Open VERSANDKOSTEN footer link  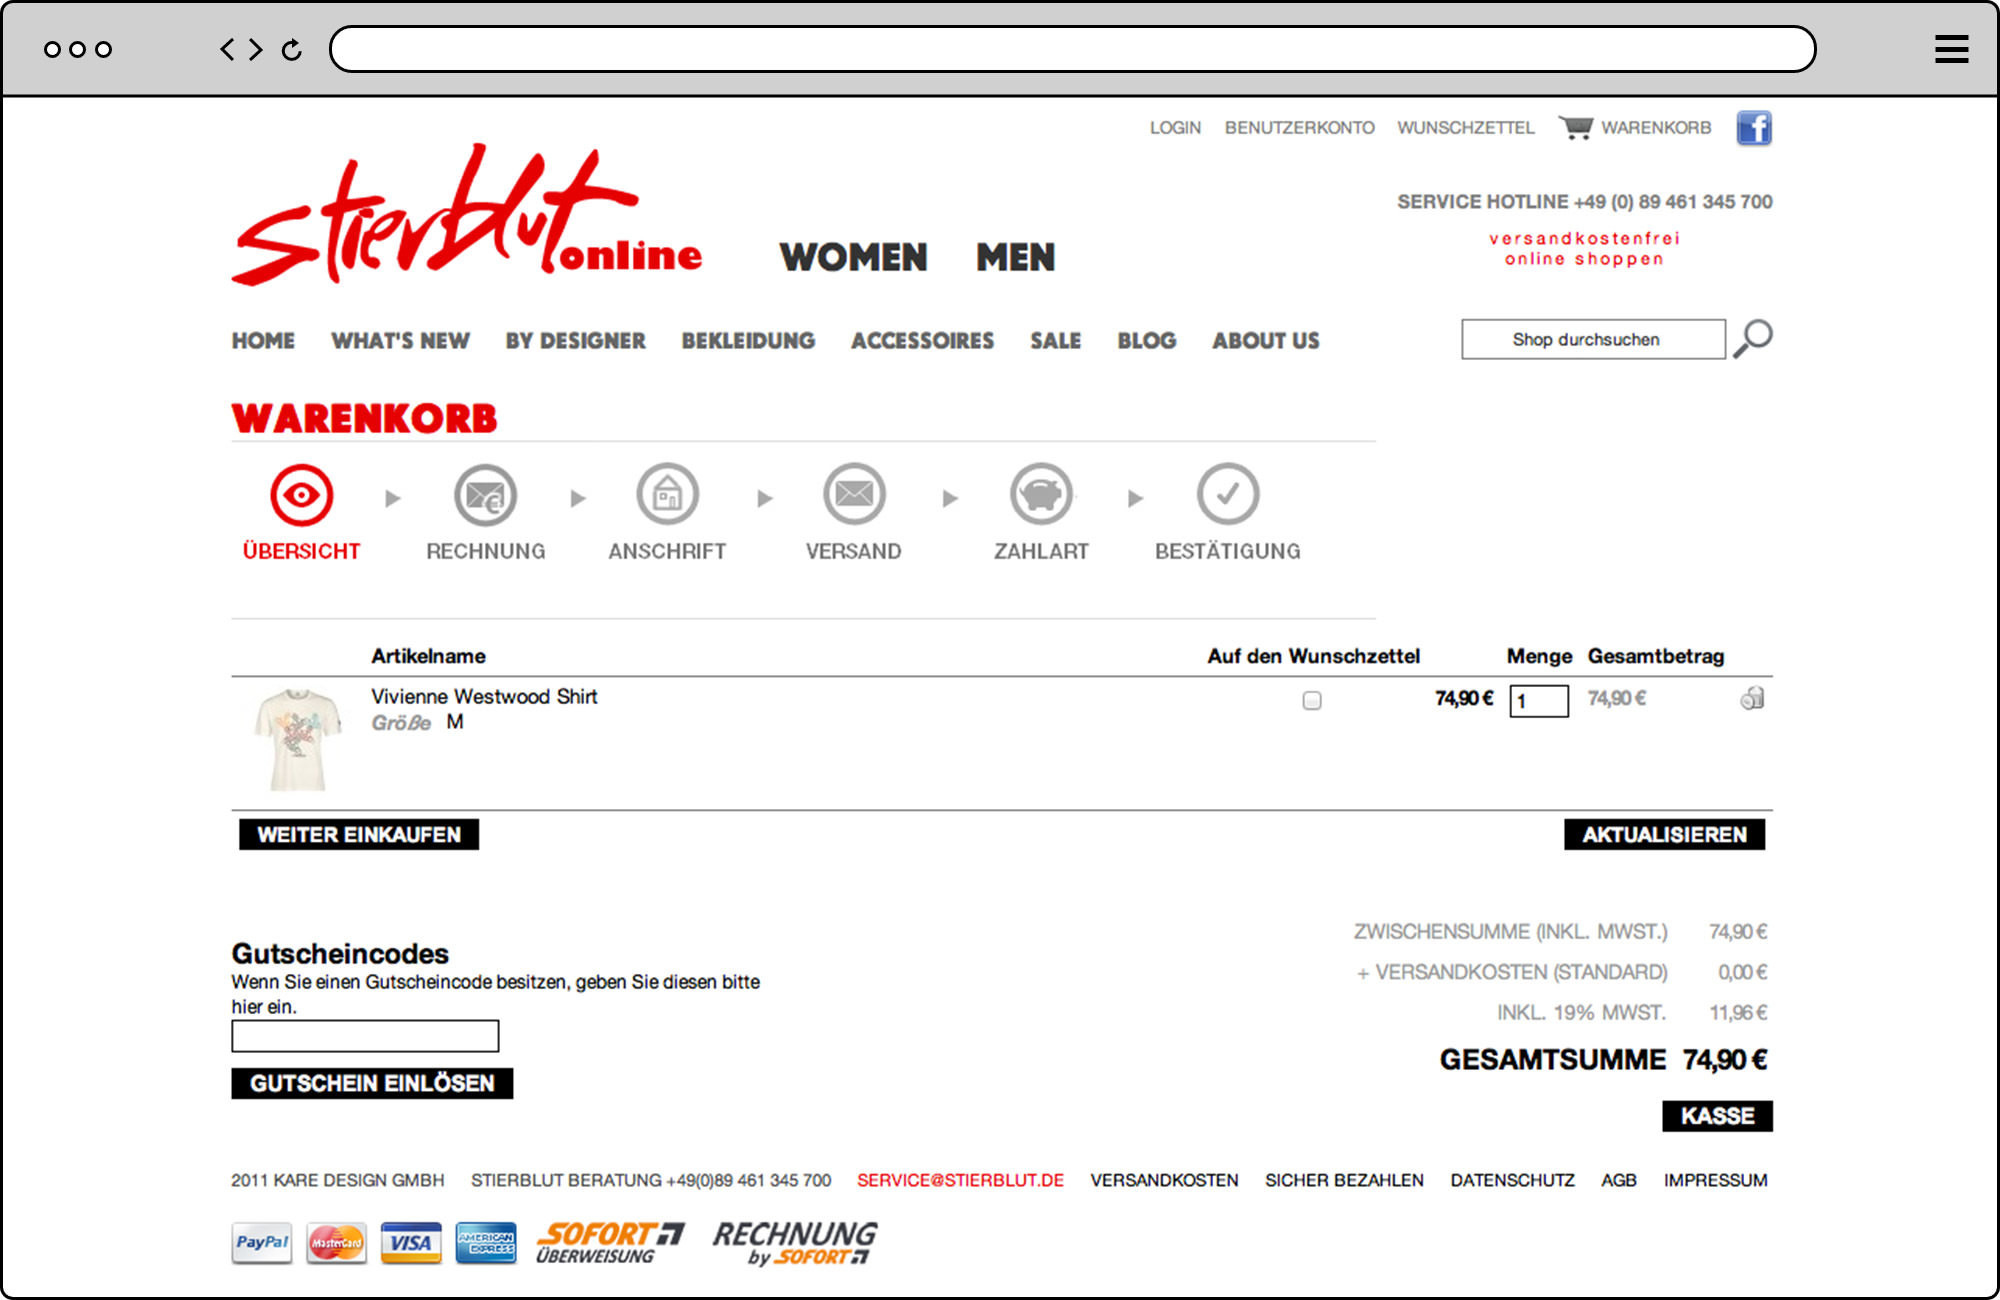(x=1164, y=1181)
